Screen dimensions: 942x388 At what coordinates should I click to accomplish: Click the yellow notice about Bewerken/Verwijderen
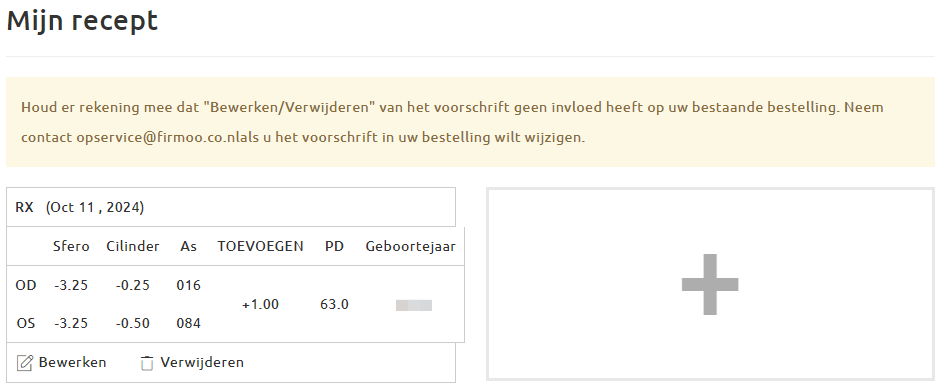pos(470,122)
